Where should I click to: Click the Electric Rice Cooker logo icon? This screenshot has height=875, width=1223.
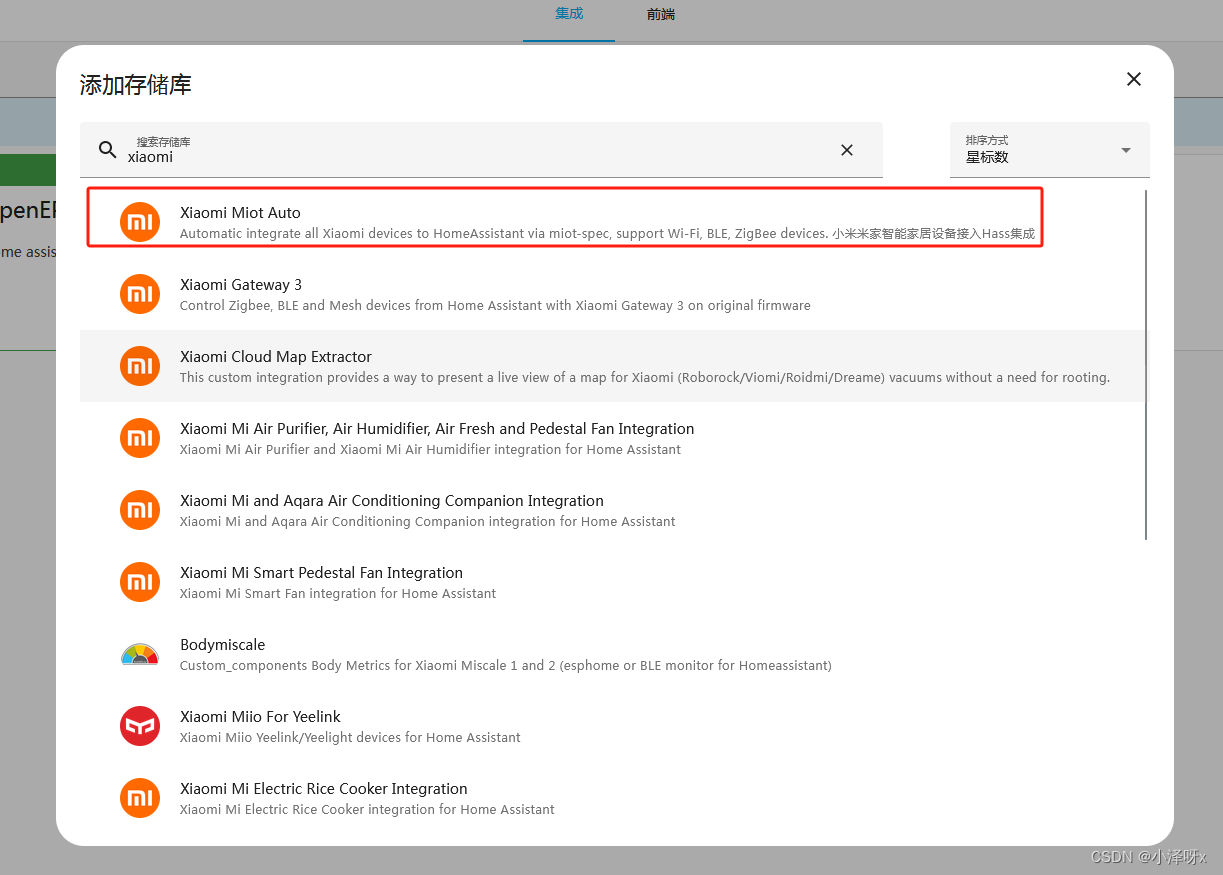(140, 798)
